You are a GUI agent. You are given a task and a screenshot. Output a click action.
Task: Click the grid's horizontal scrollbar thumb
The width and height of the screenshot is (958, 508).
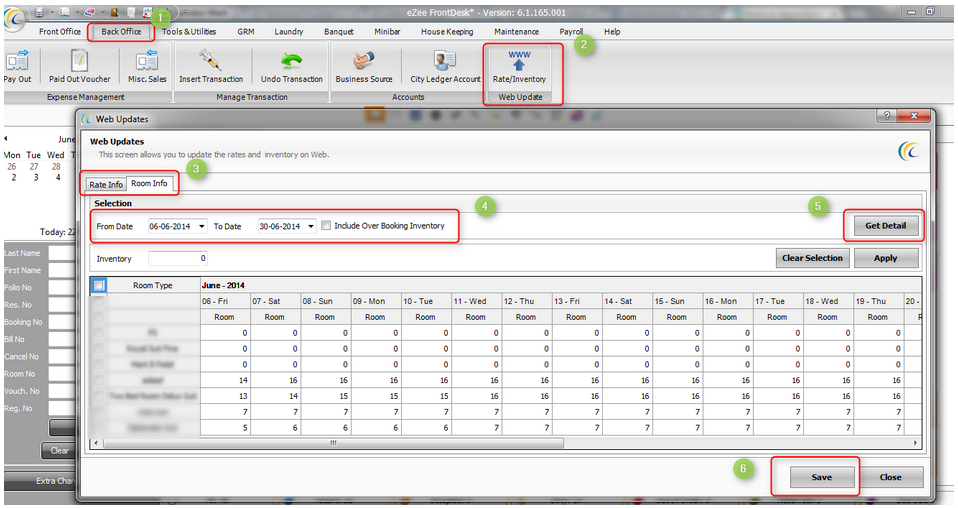334,443
